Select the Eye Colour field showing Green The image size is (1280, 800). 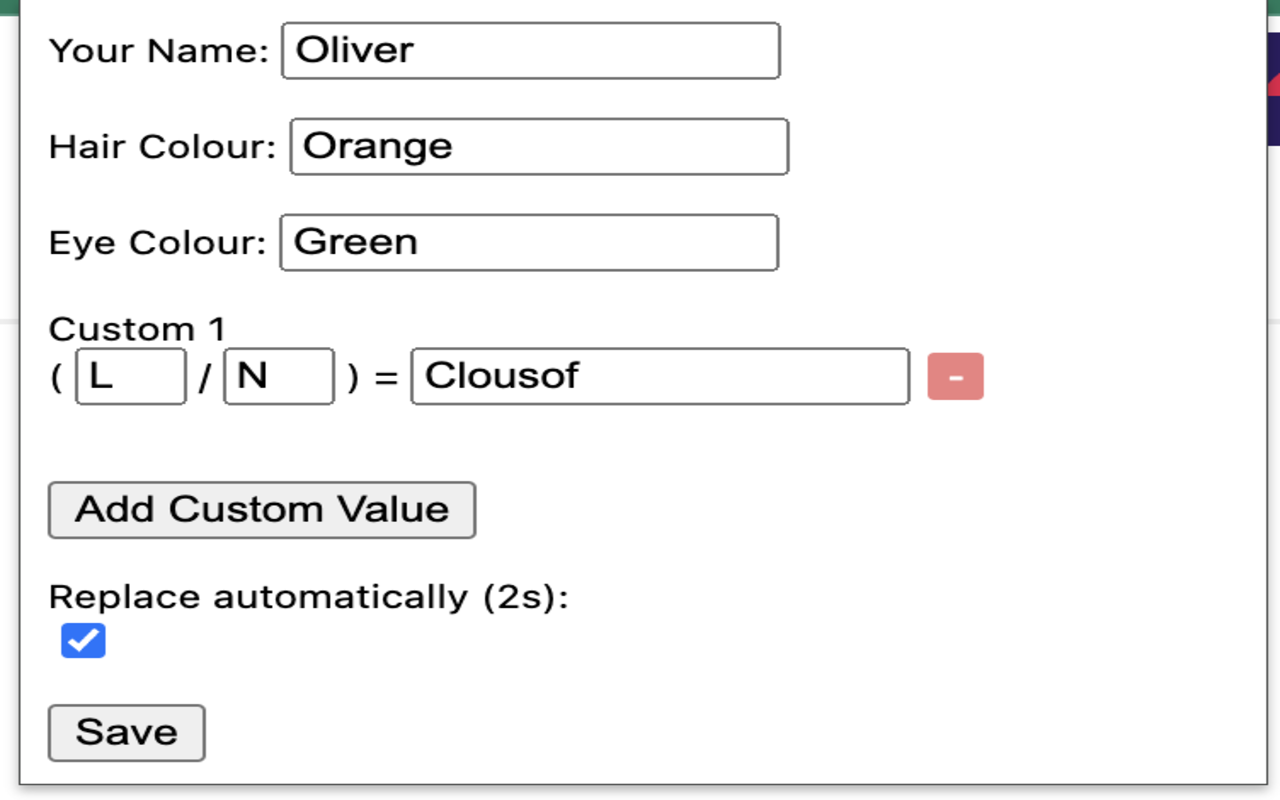point(529,243)
